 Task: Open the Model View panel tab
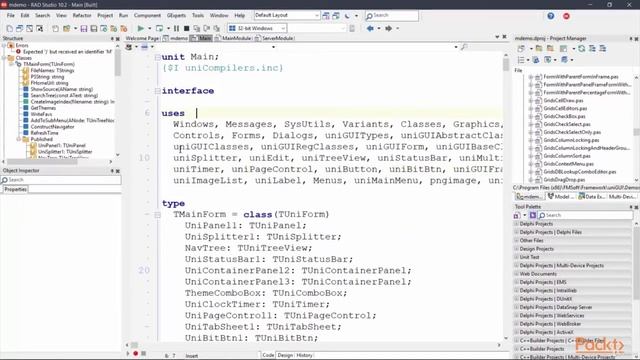[x=560, y=197]
